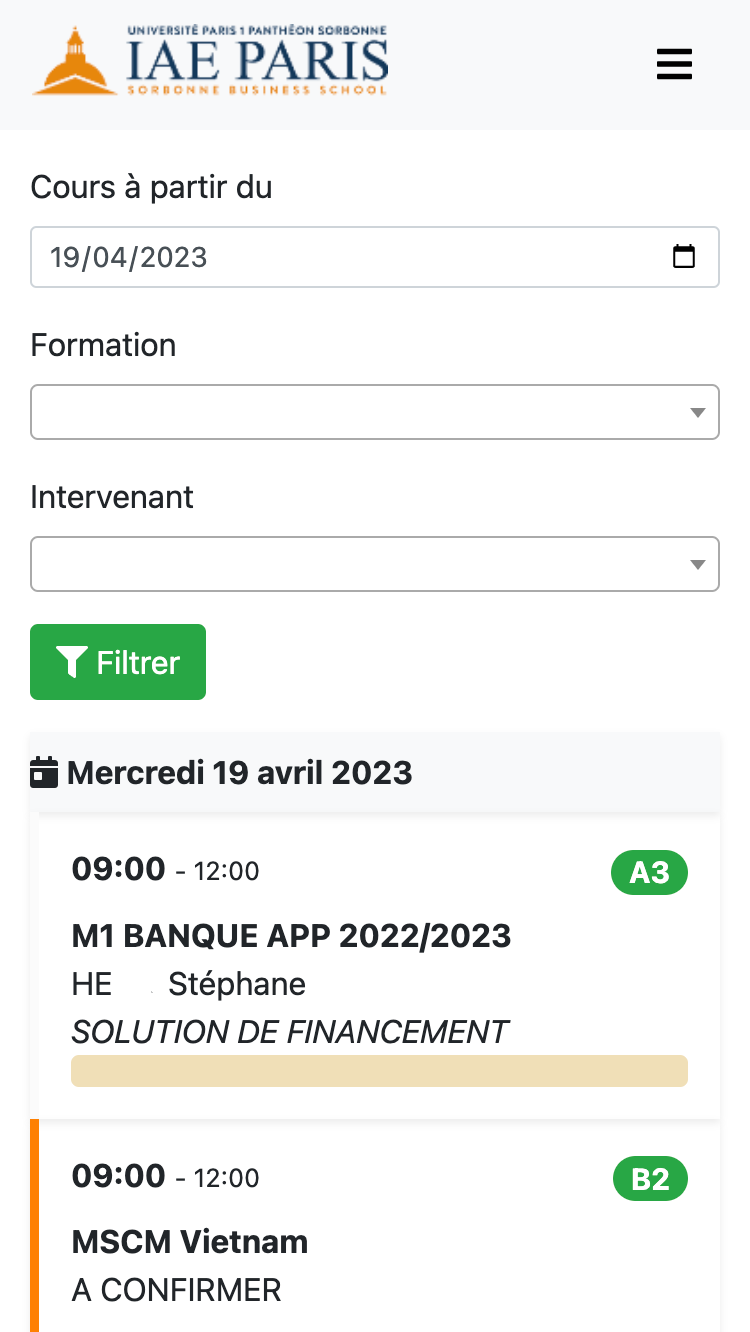Click the SOLUTION DE FINANCEMENT course title

click(x=290, y=1031)
